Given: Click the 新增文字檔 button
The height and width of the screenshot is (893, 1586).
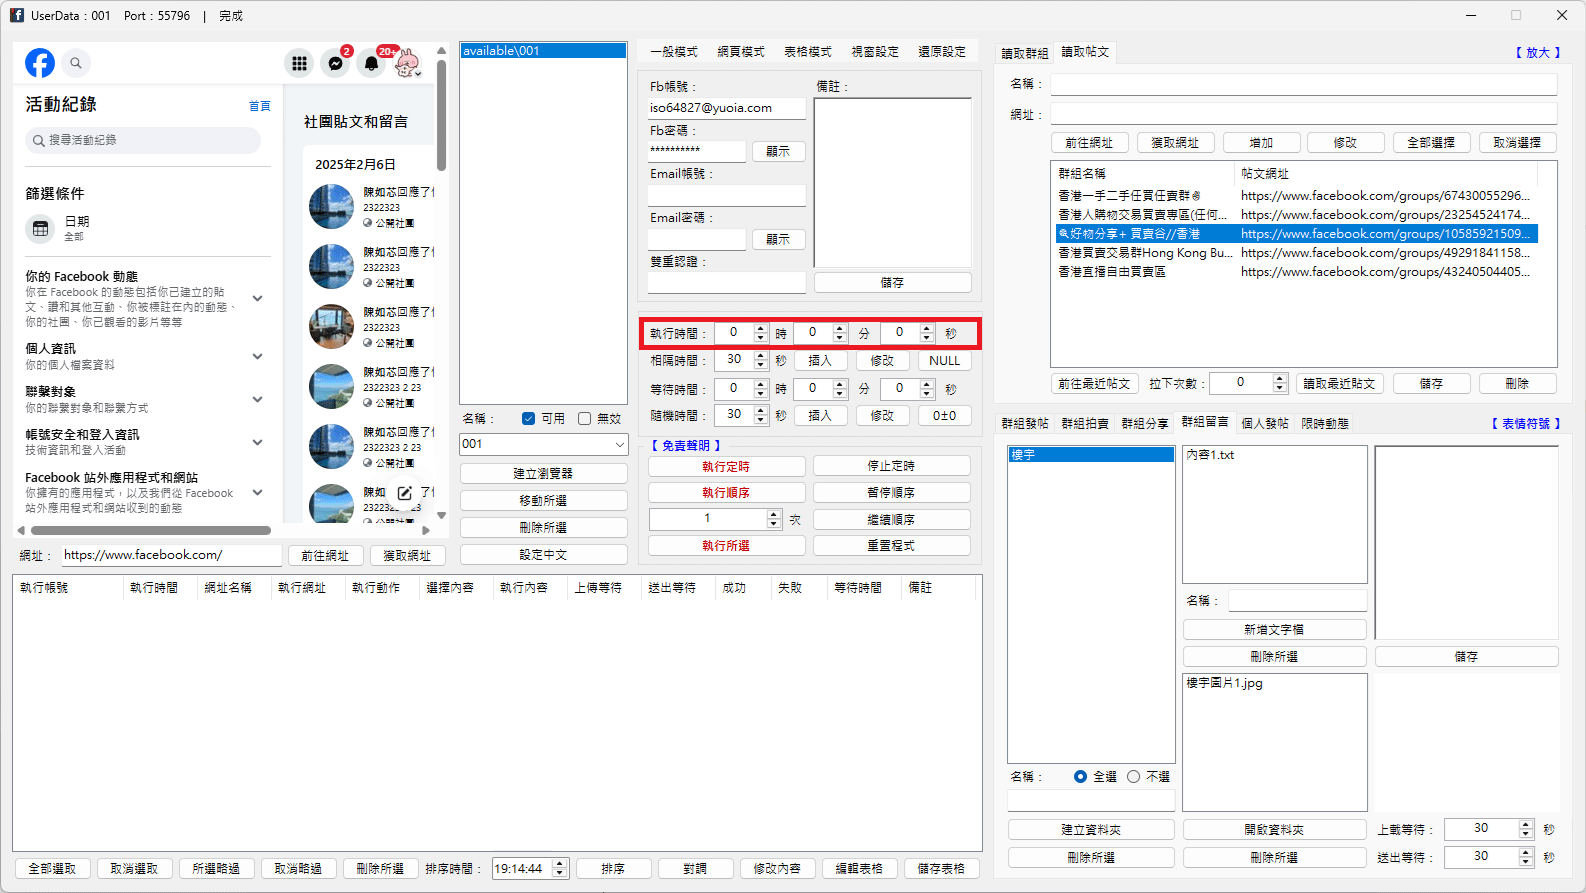Looking at the screenshot, I should coord(1274,630).
